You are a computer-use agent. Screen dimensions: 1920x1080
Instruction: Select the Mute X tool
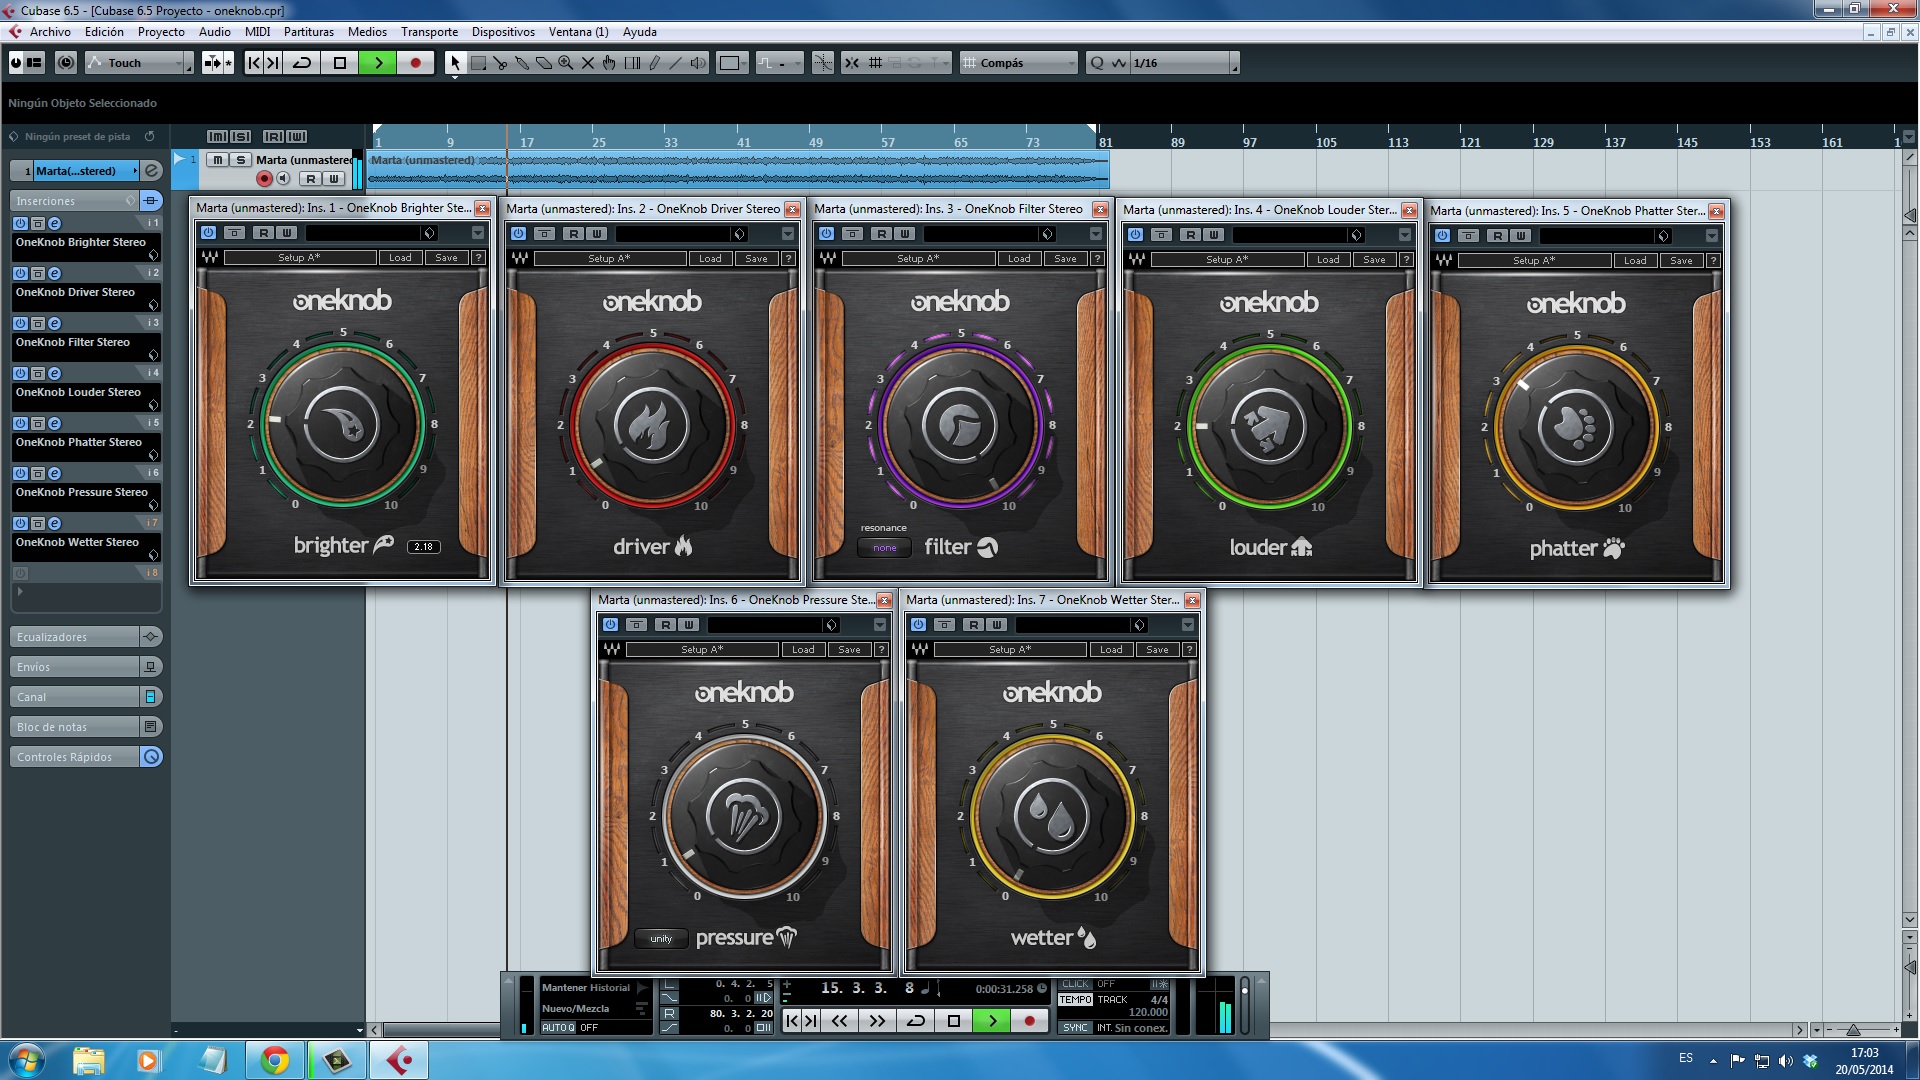pyautogui.click(x=588, y=63)
